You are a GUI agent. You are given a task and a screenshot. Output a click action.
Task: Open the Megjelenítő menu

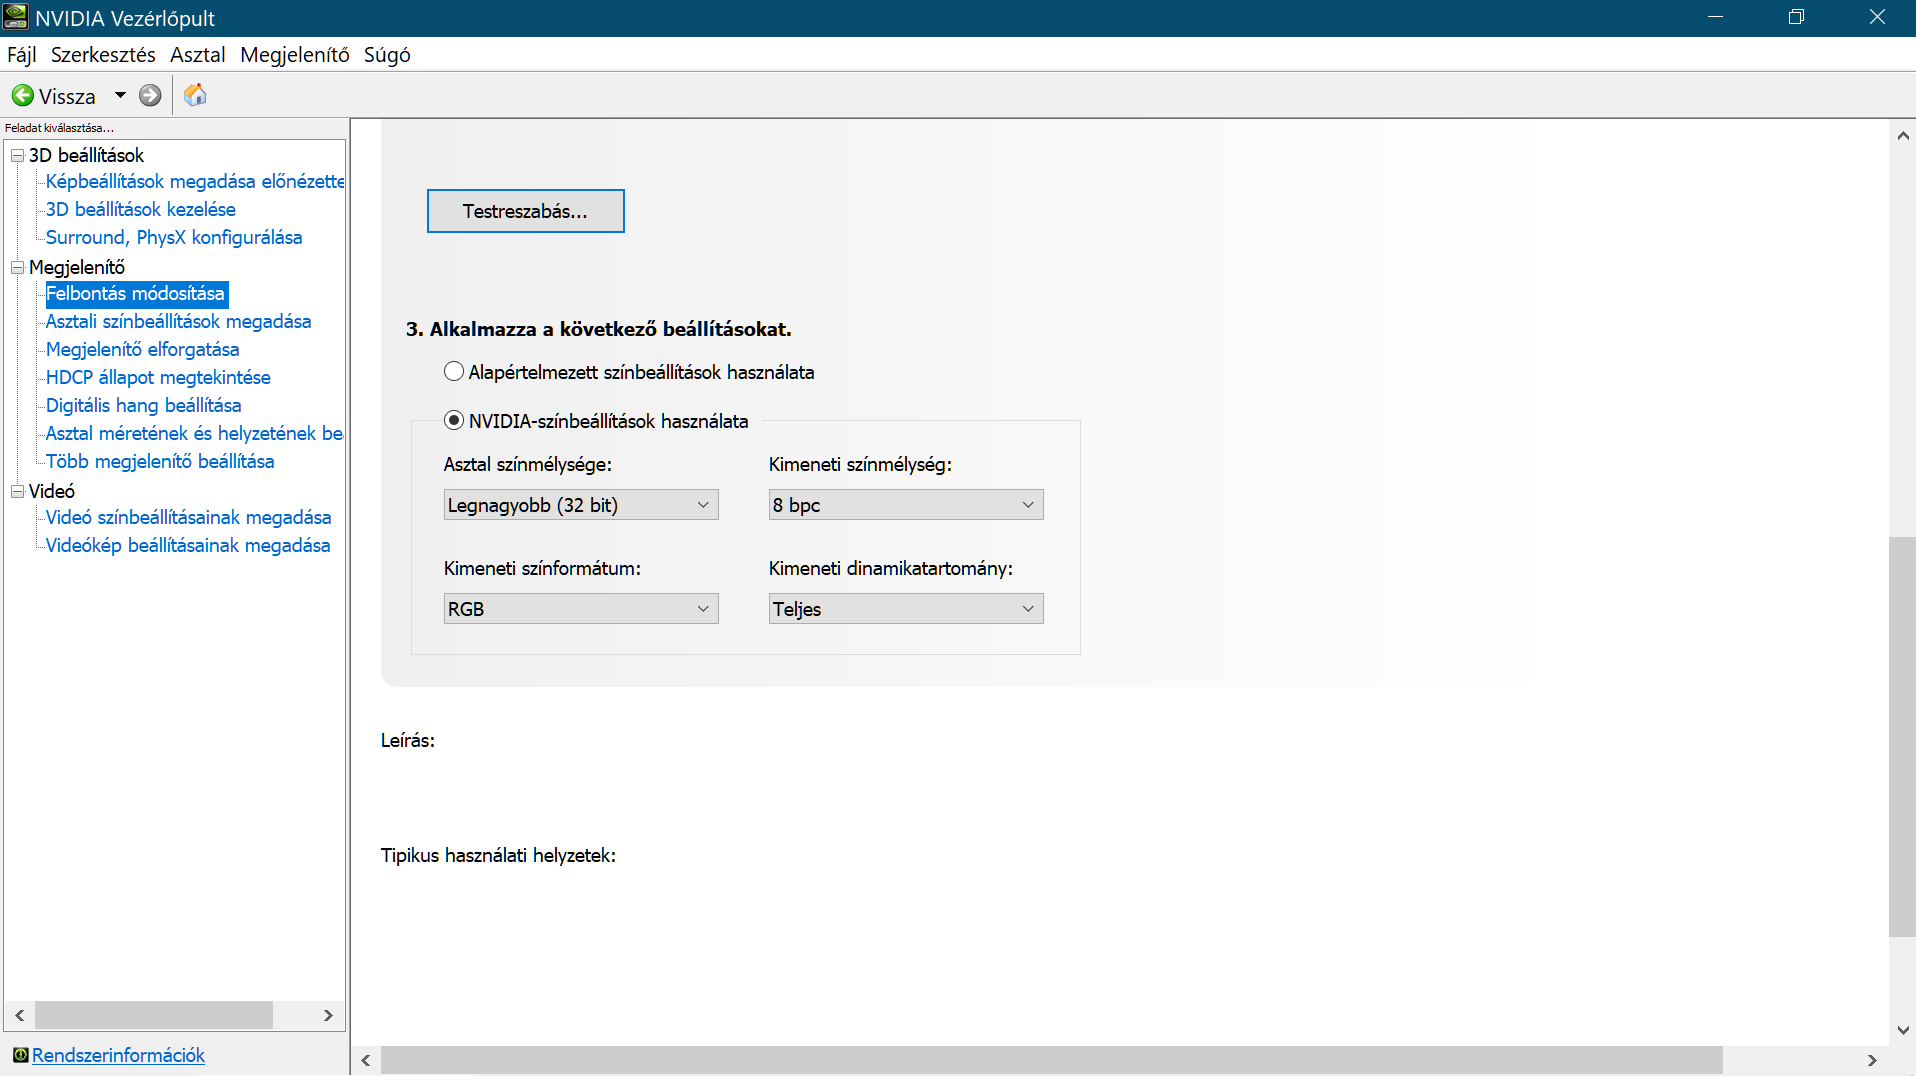click(295, 55)
